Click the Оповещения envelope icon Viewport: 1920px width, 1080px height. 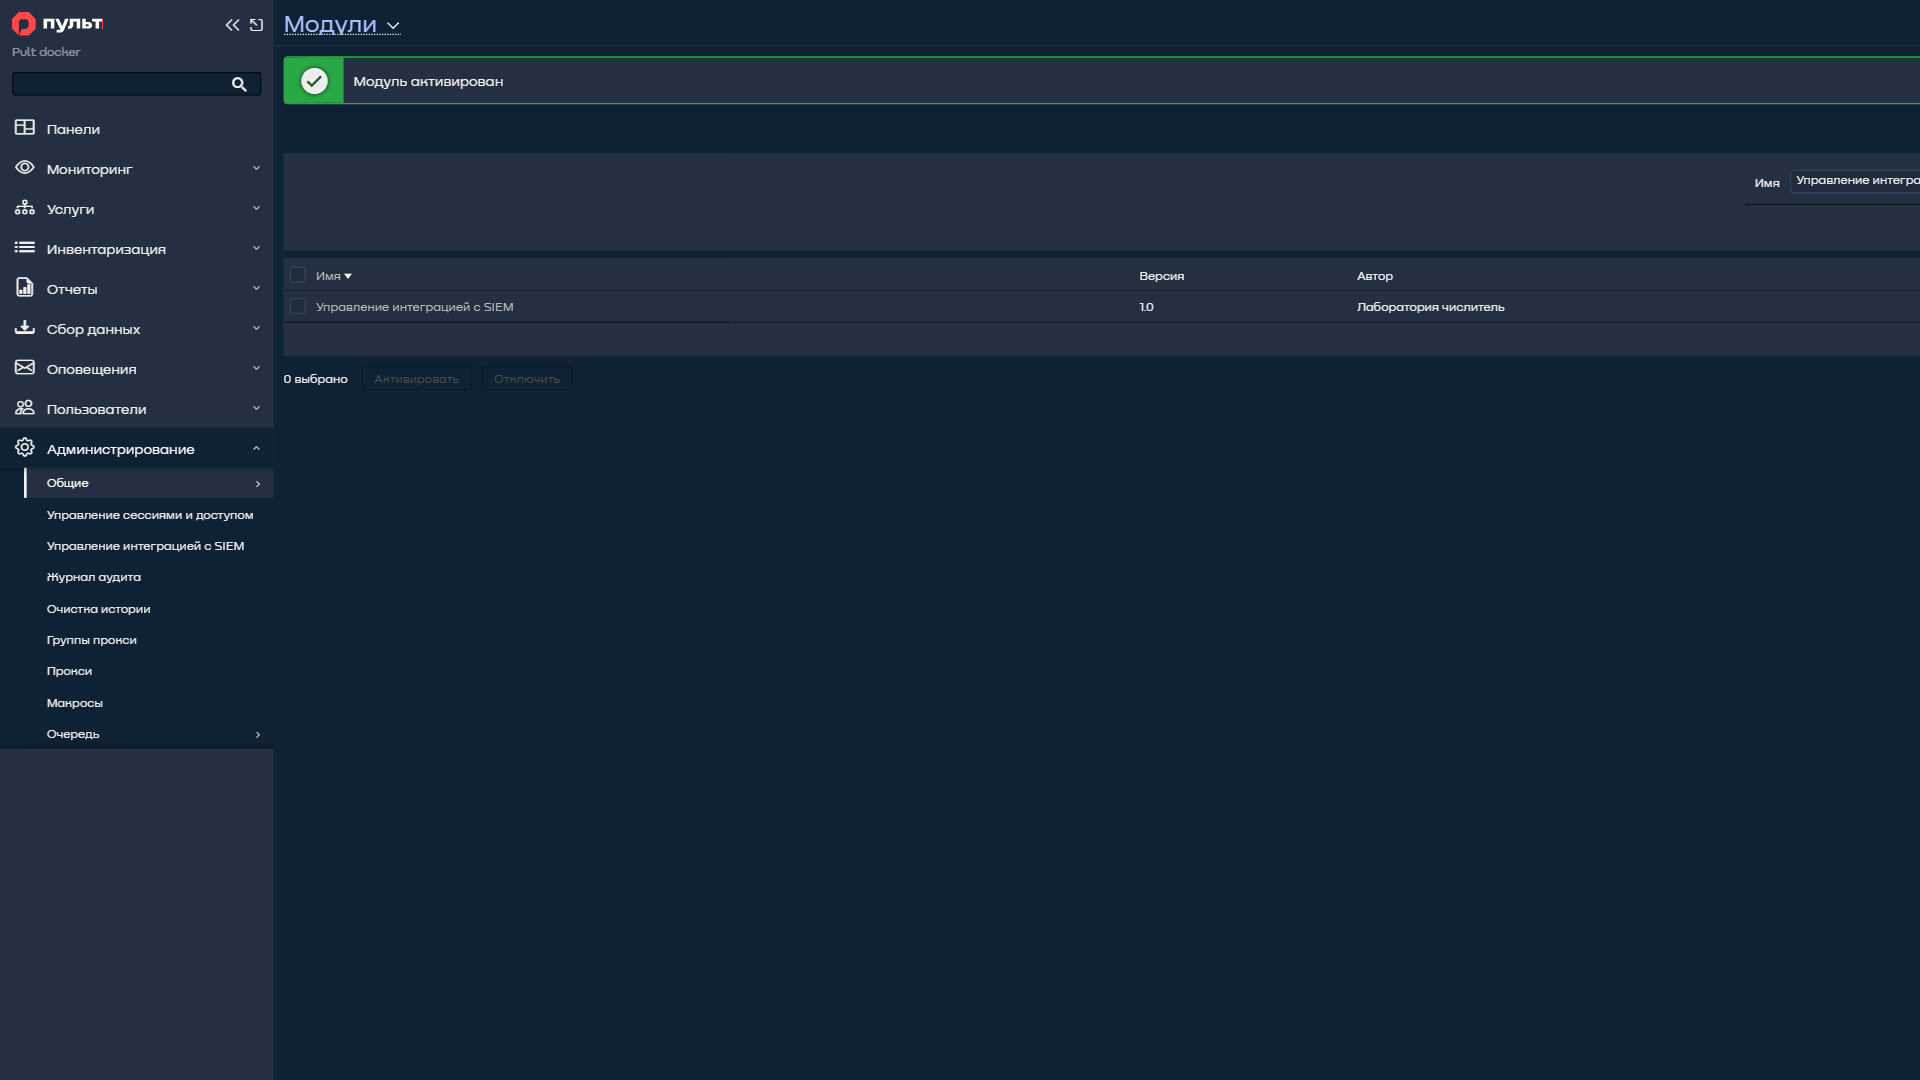[x=25, y=368]
